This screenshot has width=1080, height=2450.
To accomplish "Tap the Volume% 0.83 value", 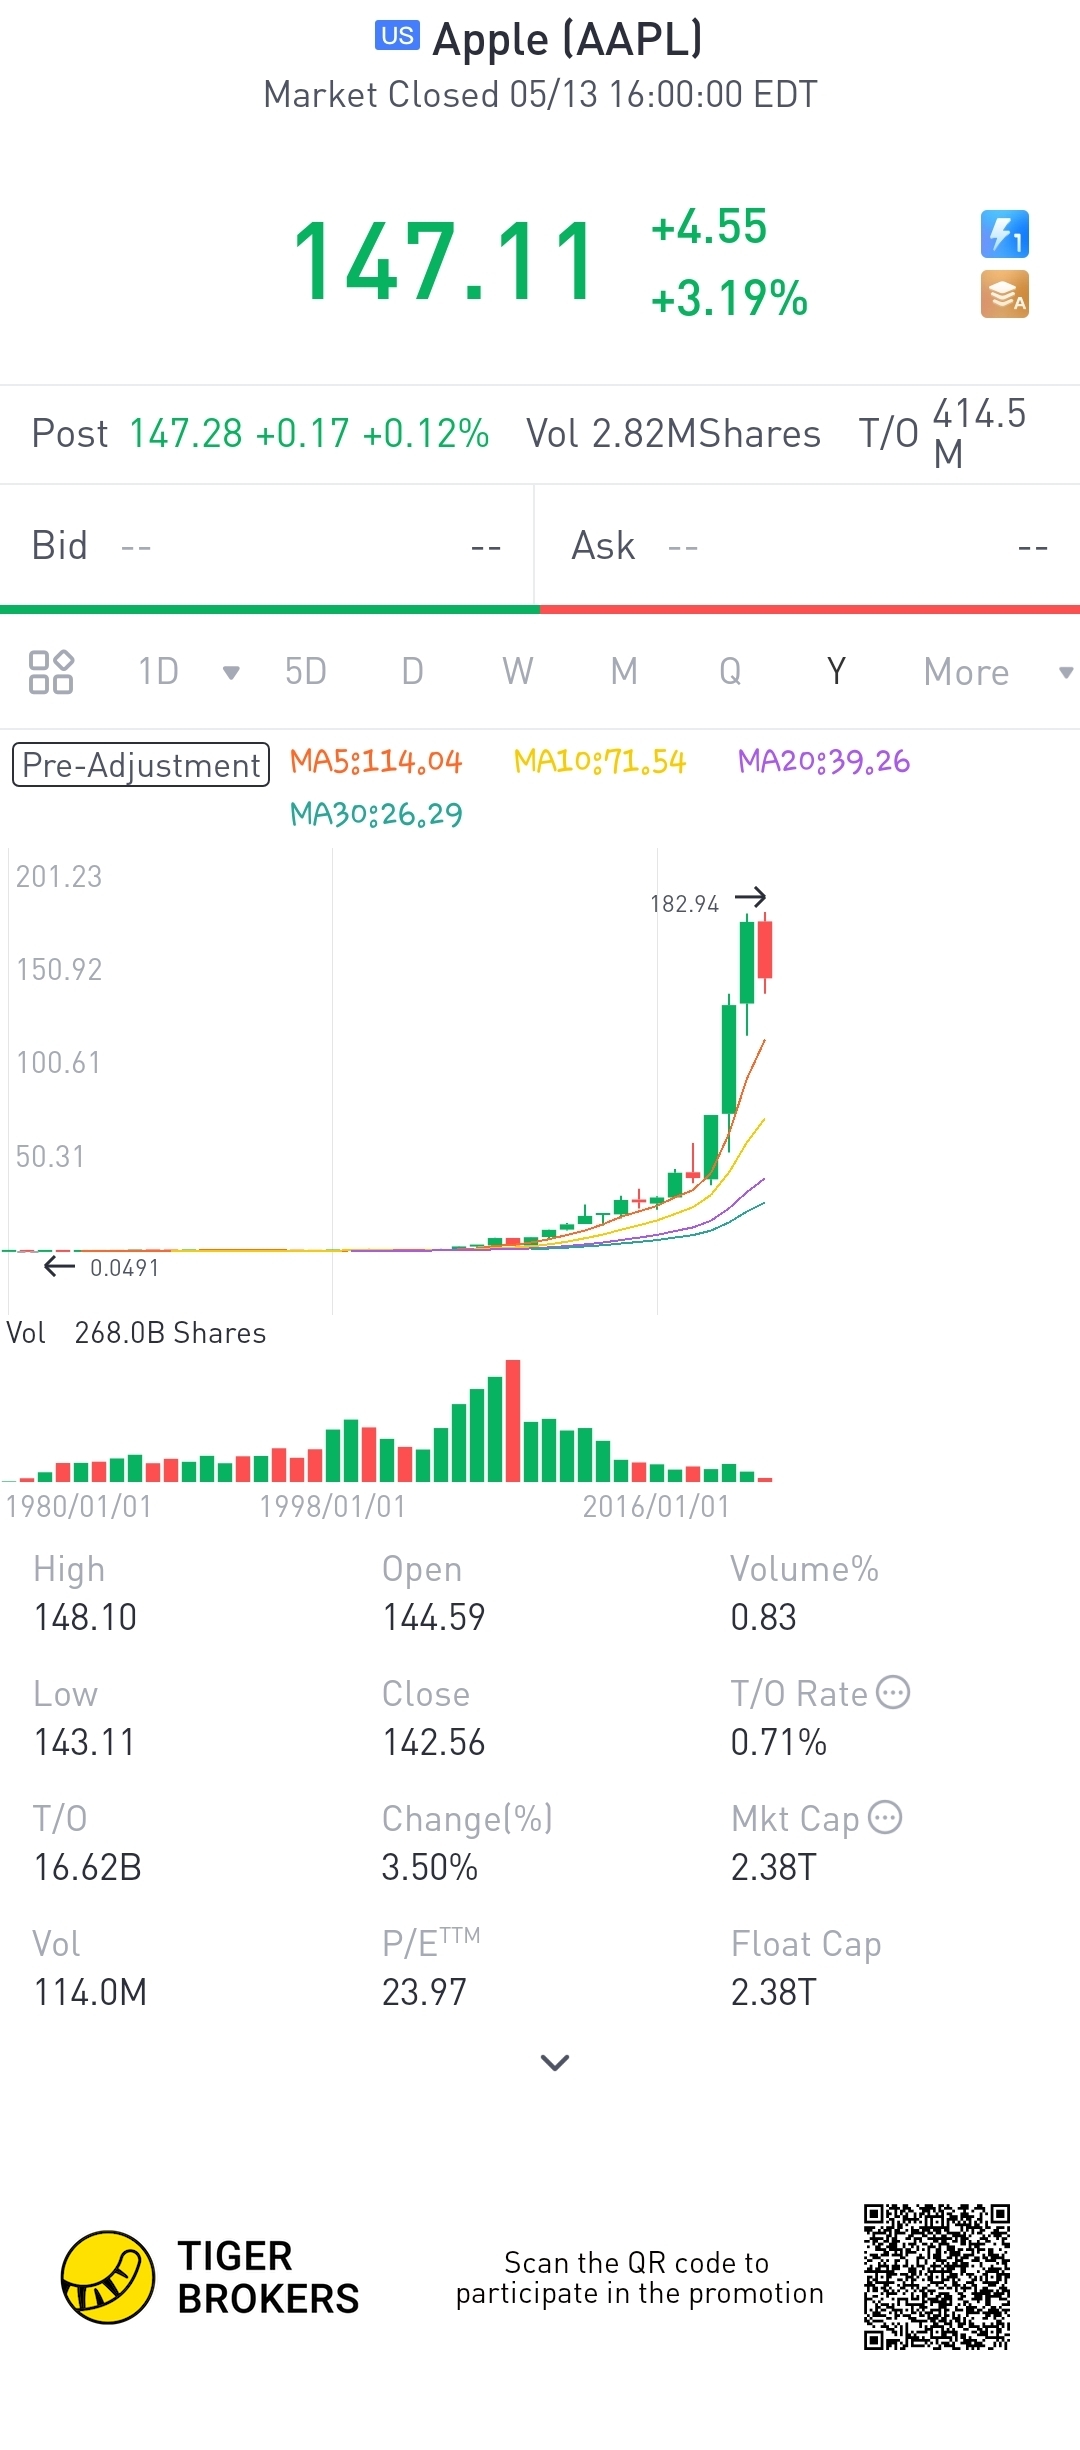I will (x=763, y=1617).
